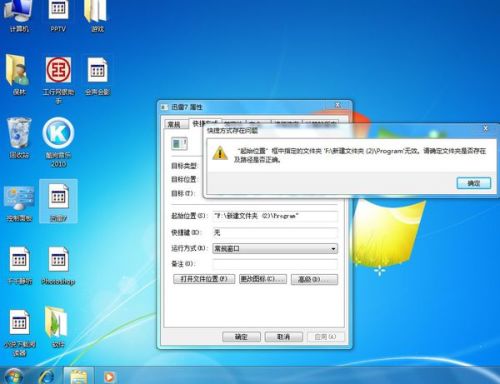This screenshot has height=384, width=500.
Task: Open the 计算机 desktop icon
Action: pos(18,15)
